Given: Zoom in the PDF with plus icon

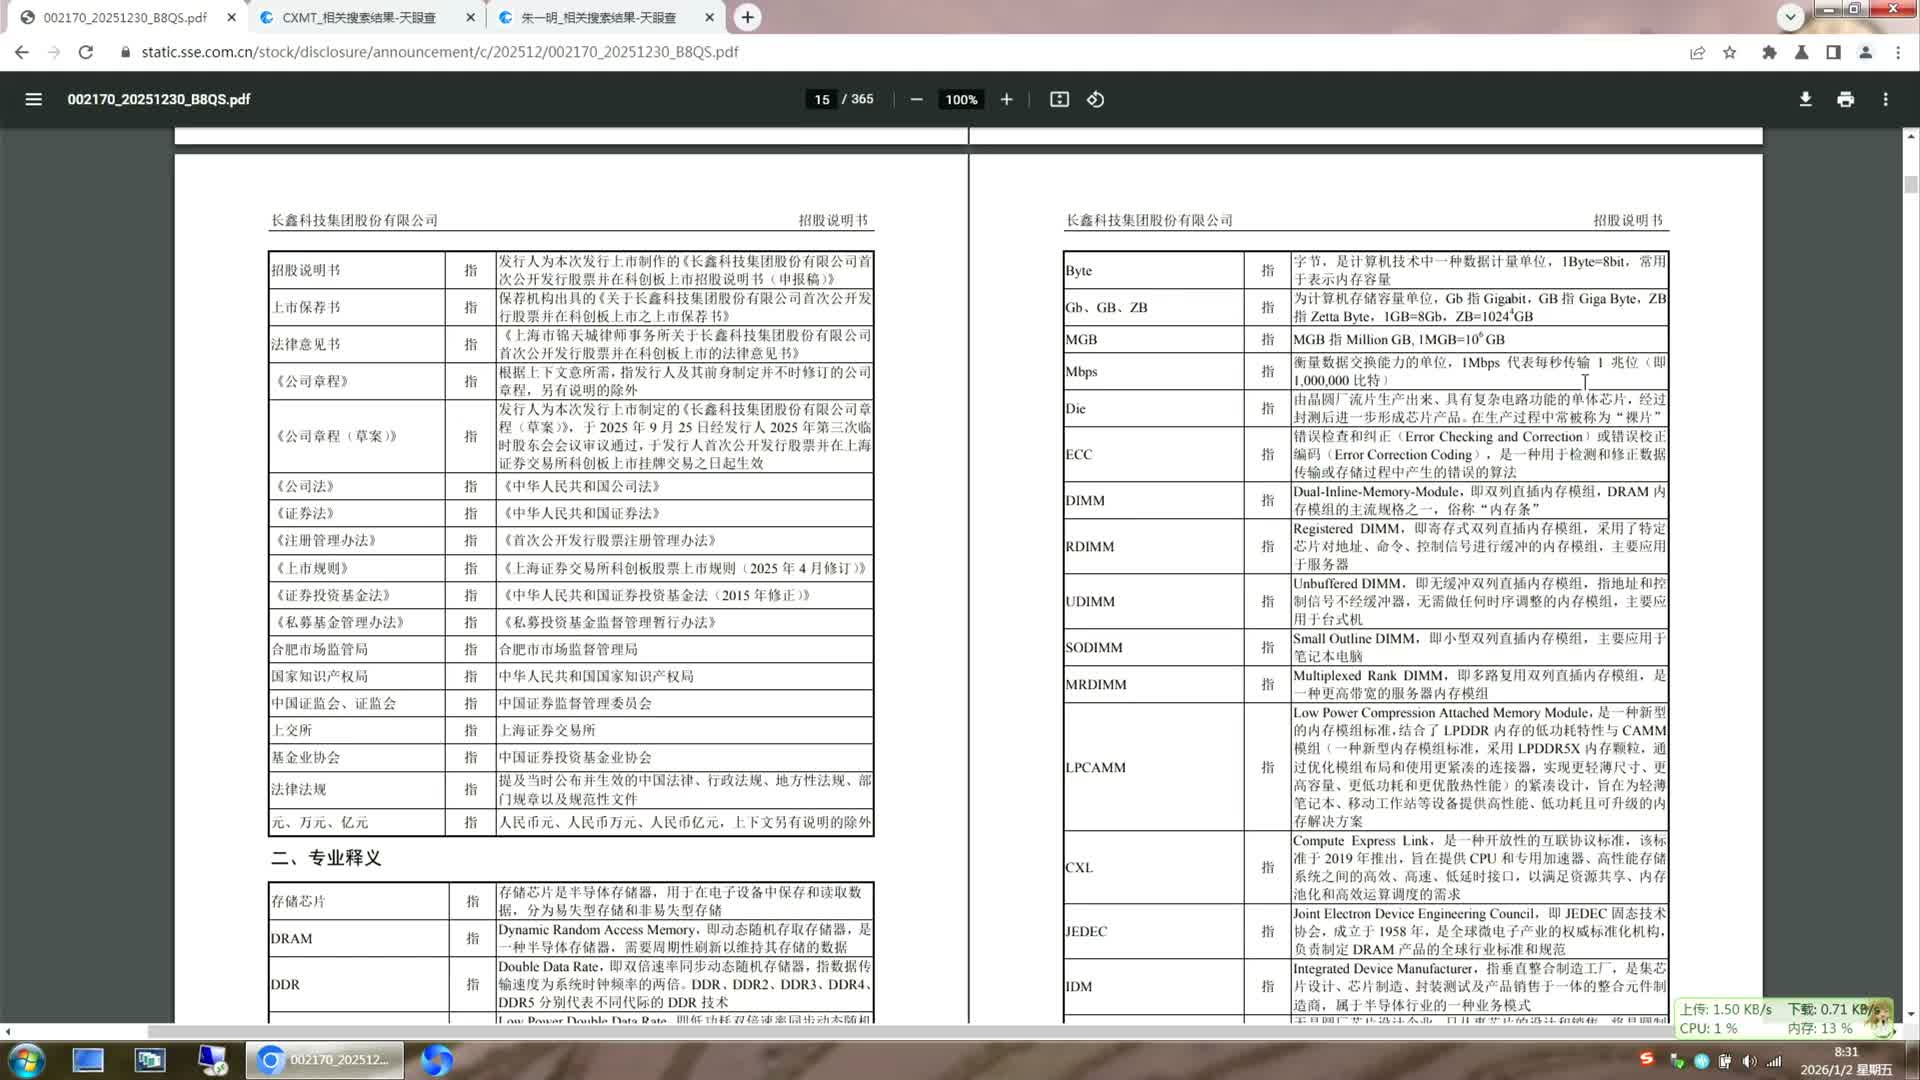Looking at the screenshot, I should [1006, 99].
